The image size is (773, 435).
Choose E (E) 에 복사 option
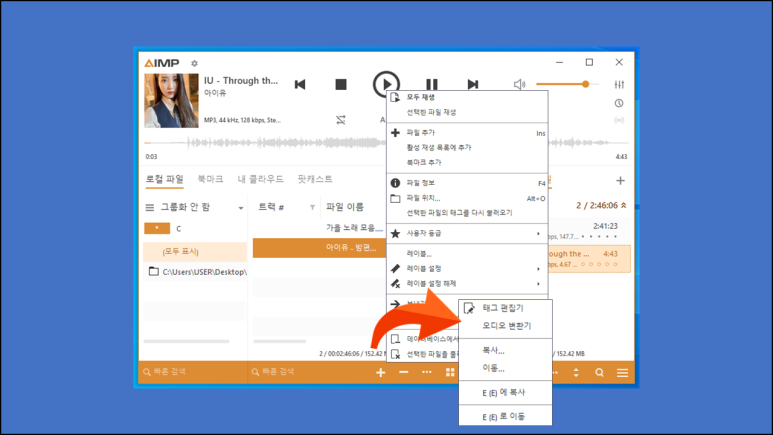pos(505,393)
